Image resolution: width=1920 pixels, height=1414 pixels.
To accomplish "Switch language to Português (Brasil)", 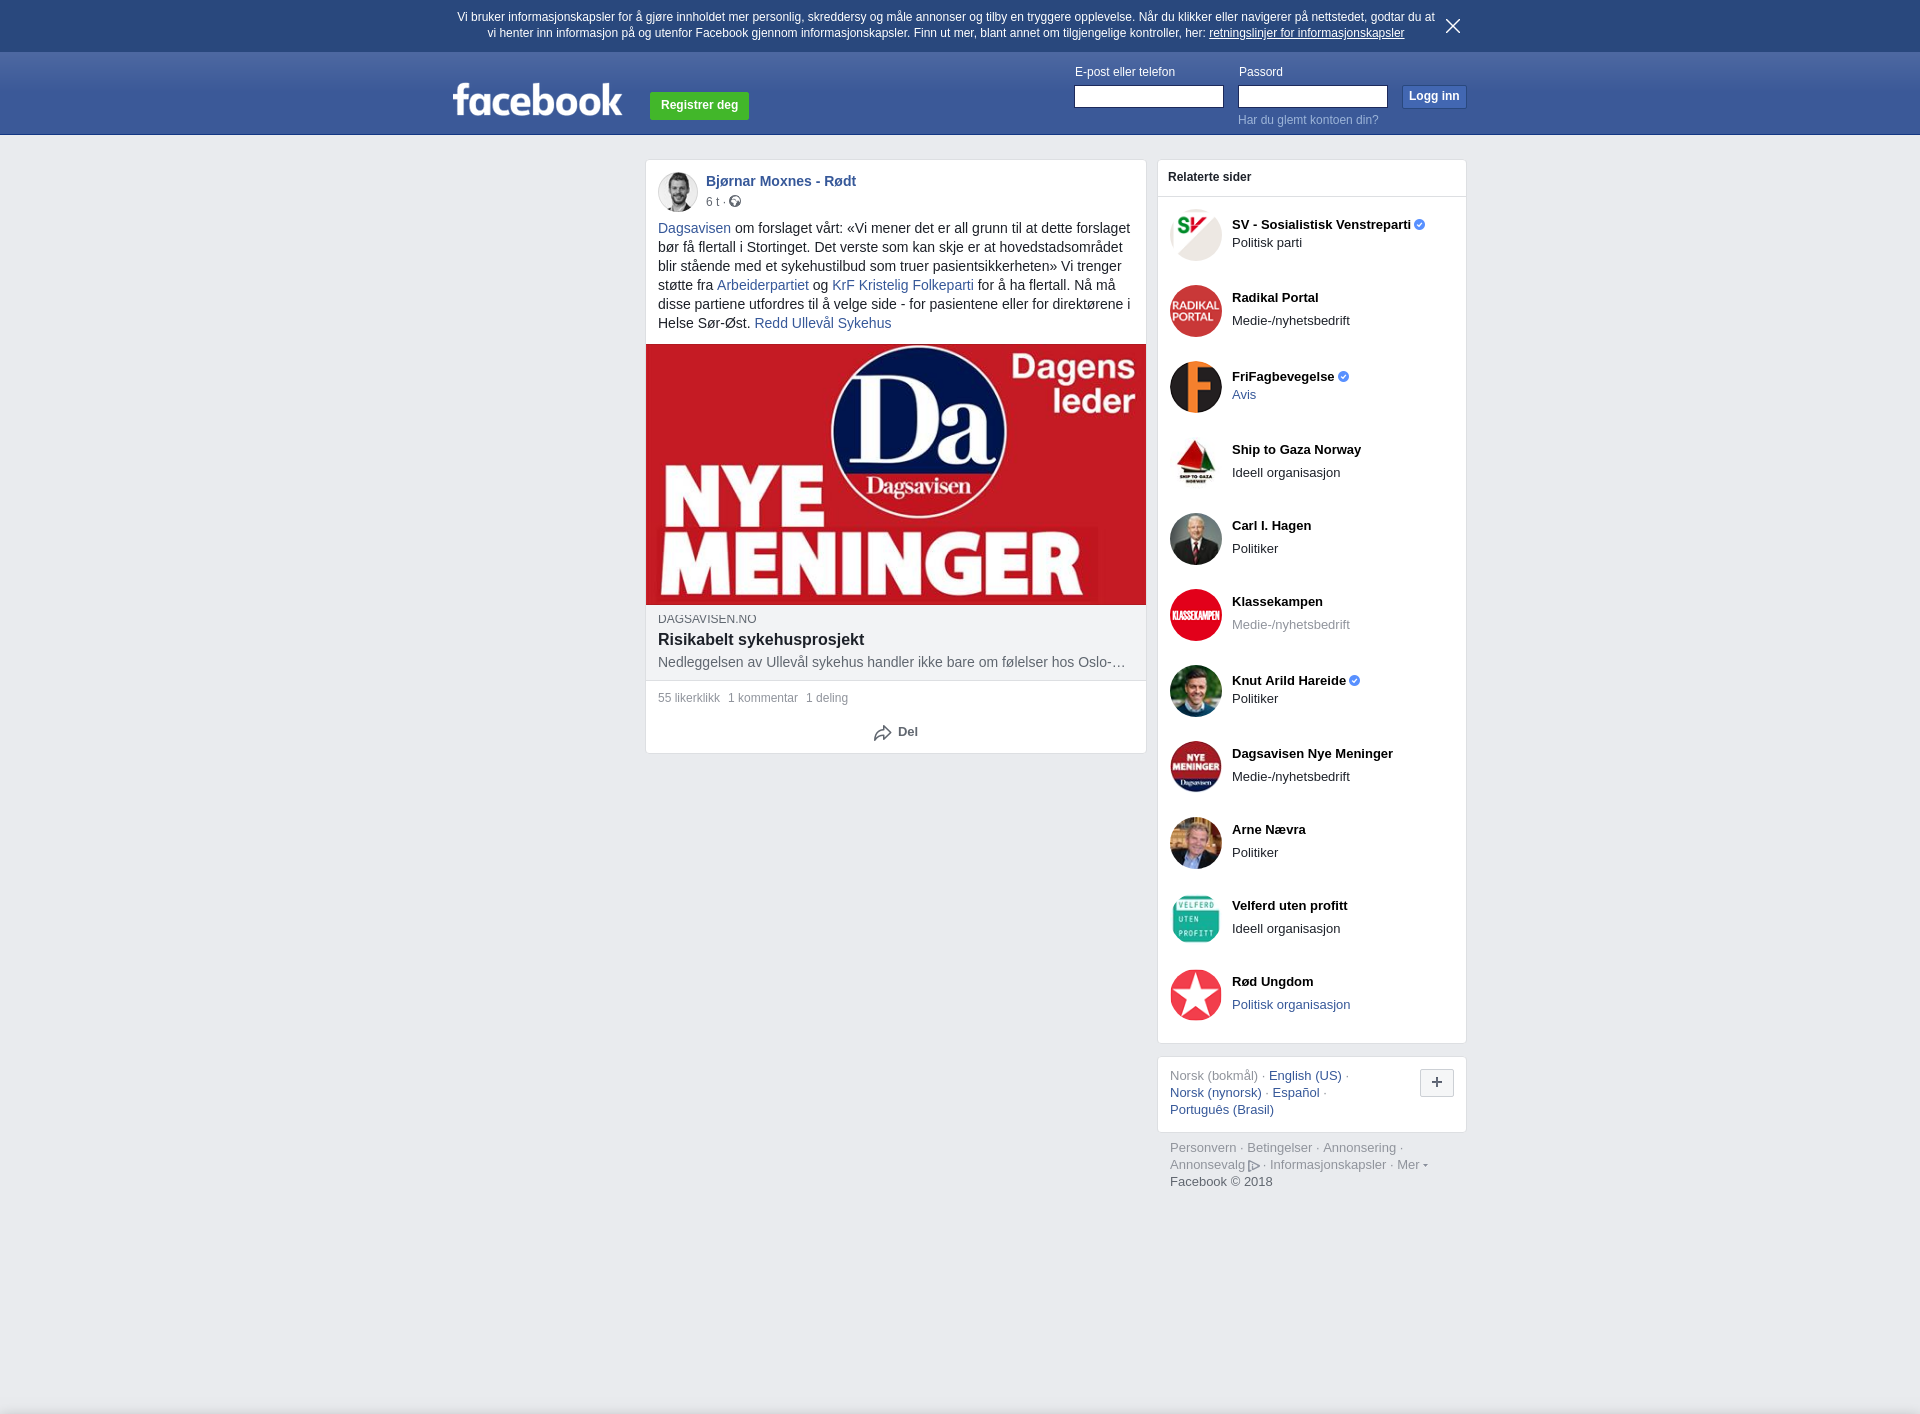I will click(x=1222, y=1110).
